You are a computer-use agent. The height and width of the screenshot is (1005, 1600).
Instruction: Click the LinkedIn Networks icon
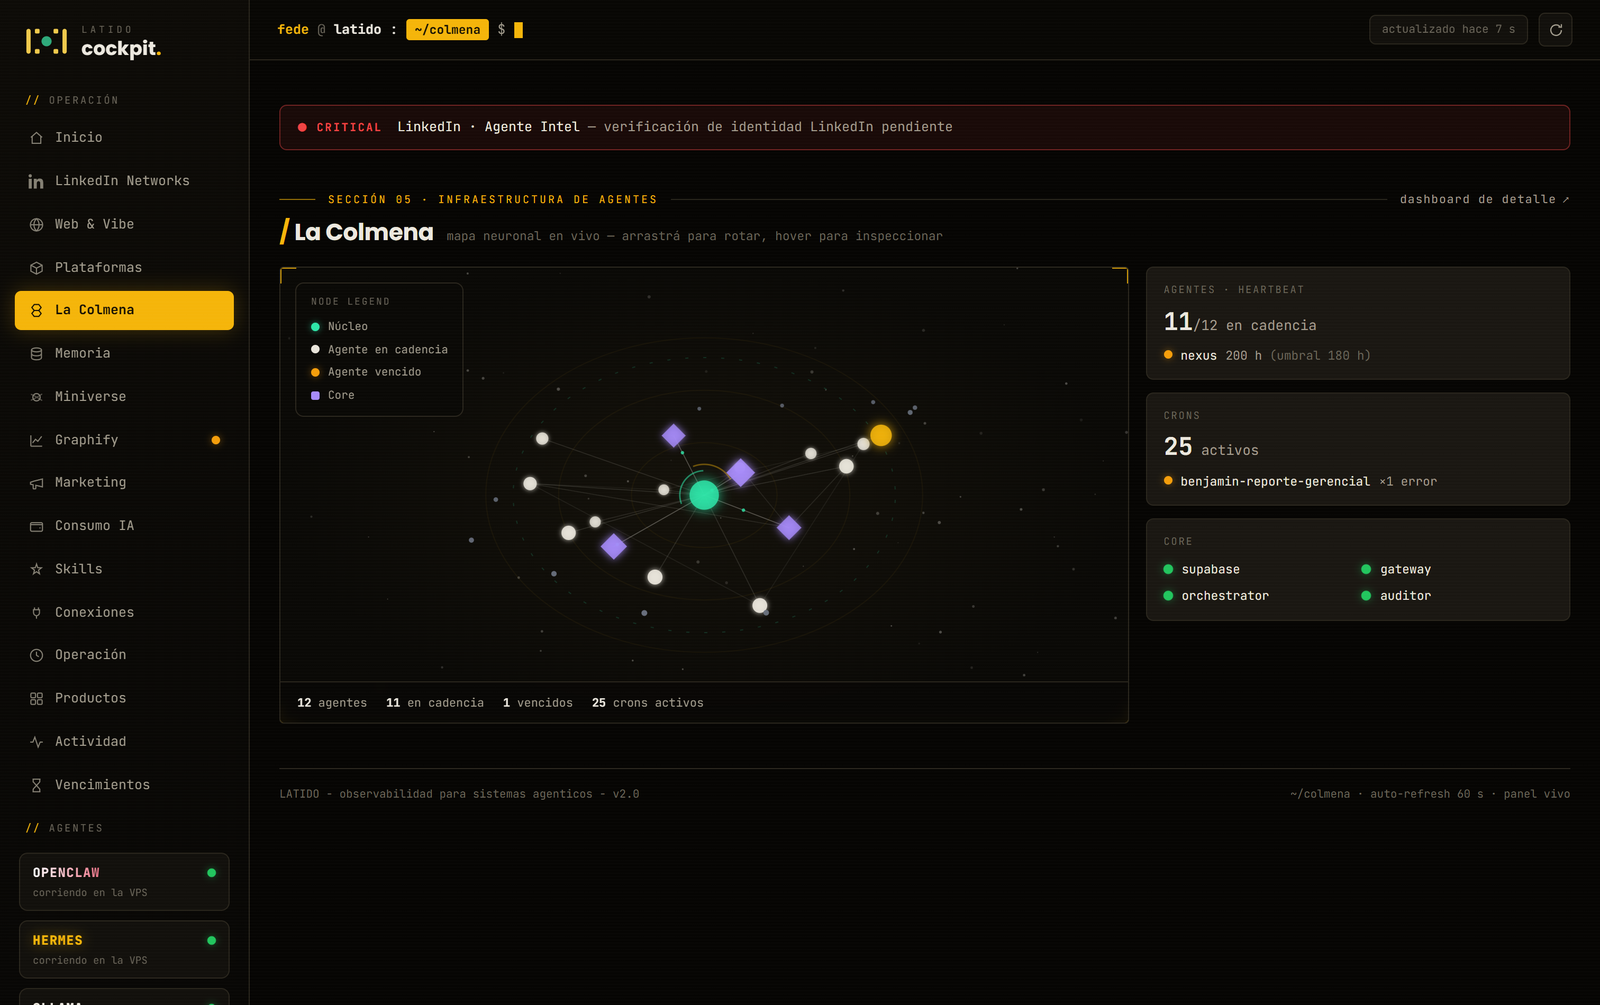coord(36,181)
